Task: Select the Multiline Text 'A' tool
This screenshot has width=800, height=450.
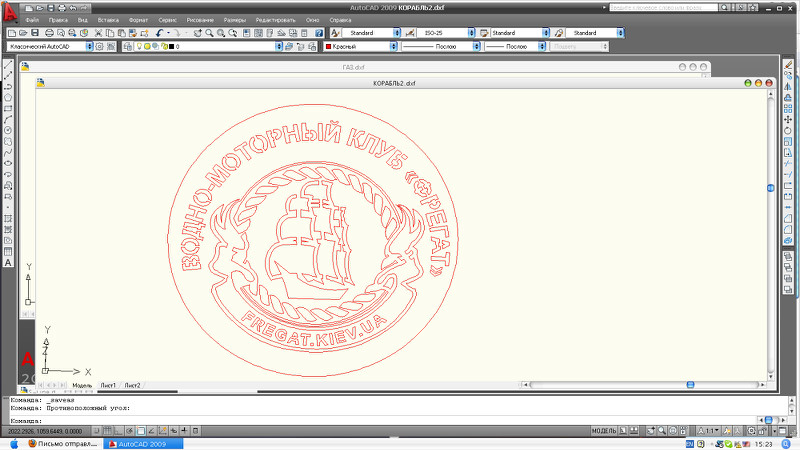Action: coord(8,263)
